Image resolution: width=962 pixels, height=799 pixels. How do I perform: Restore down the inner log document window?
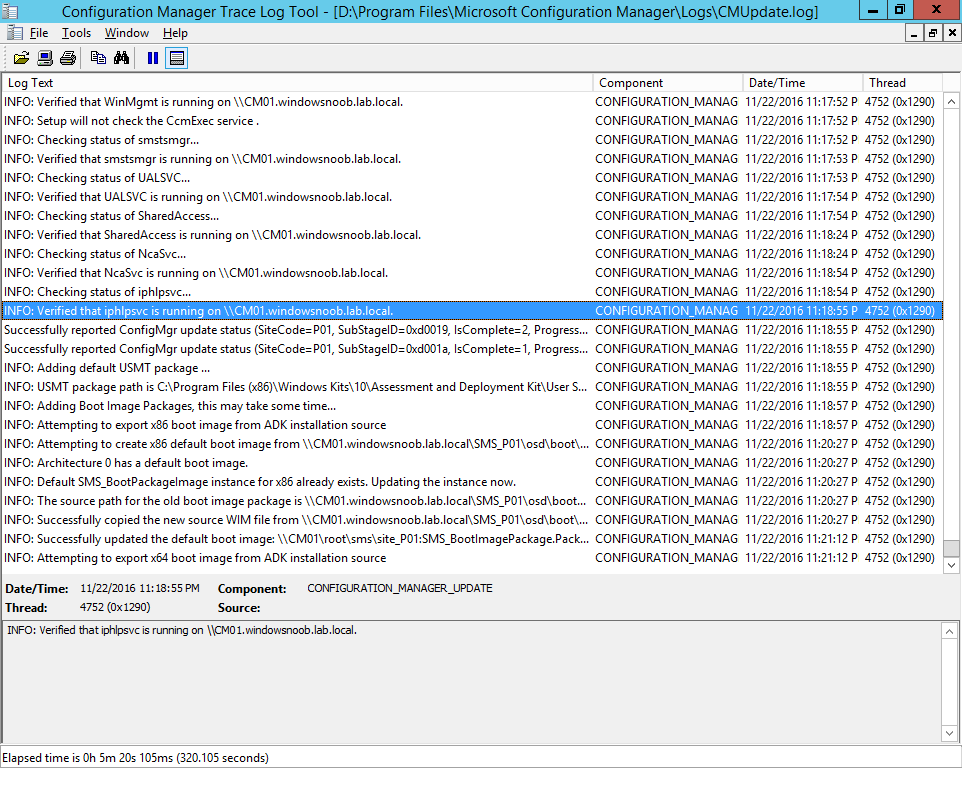click(933, 33)
